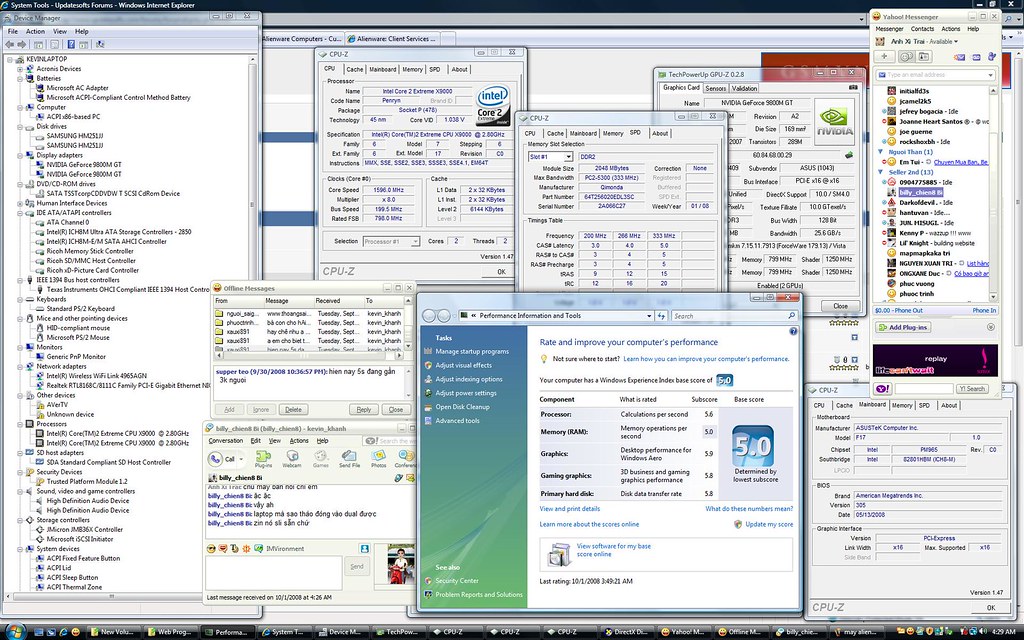Viewport: 1024px width, 640px height.
Task: Click the Forward arrow in Device Manager toolbar
Action: click(x=22, y=44)
